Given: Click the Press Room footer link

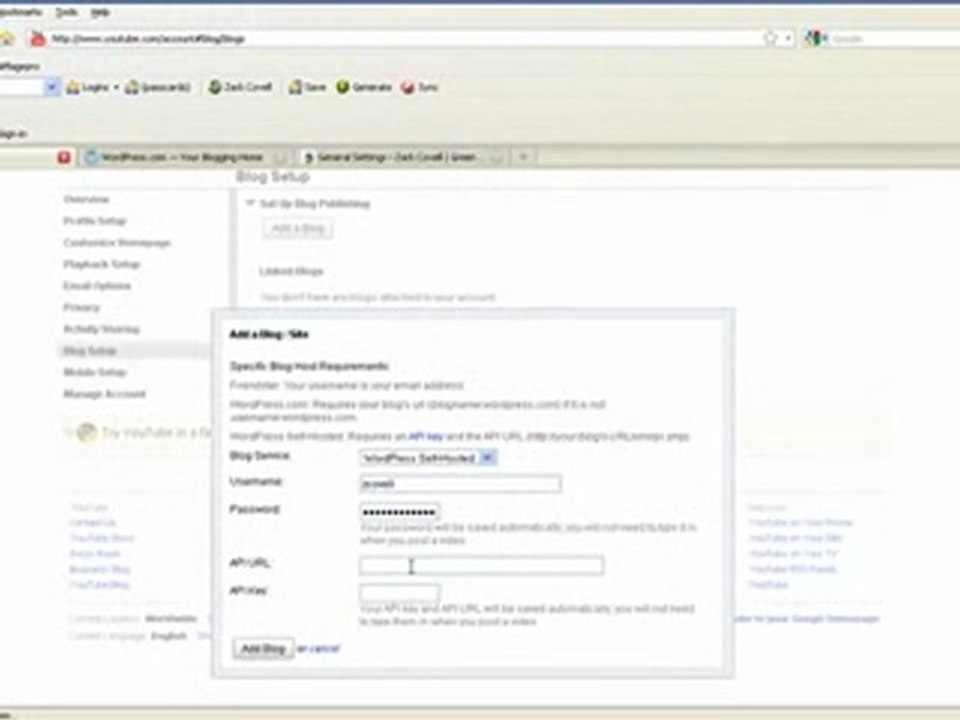Looking at the screenshot, I should tap(95, 554).
